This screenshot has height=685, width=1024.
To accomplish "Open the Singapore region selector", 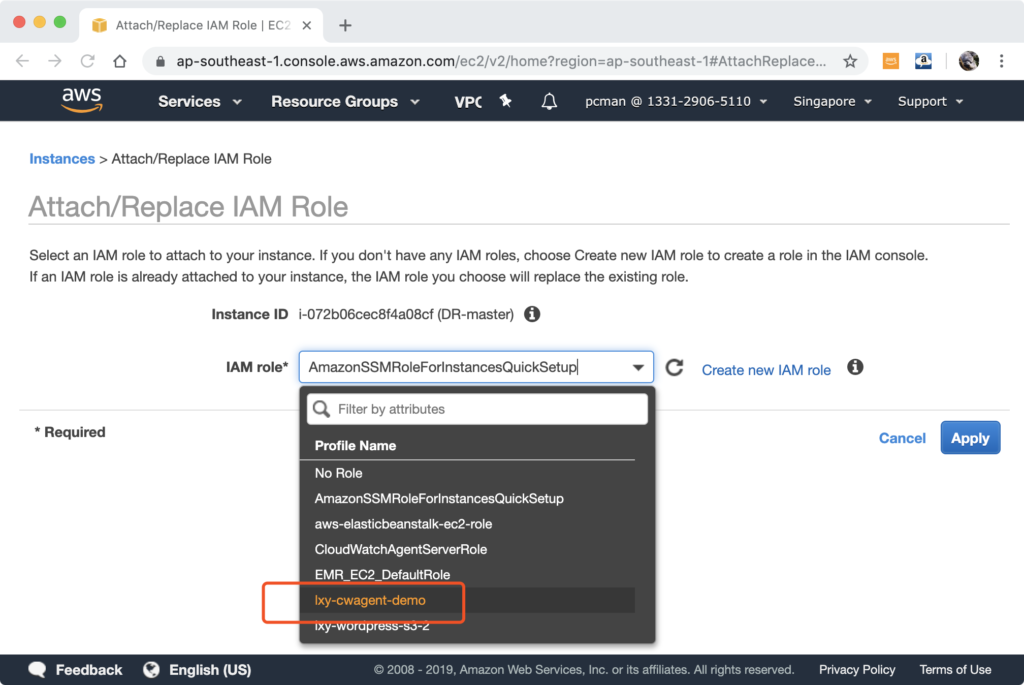I will pos(832,101).
